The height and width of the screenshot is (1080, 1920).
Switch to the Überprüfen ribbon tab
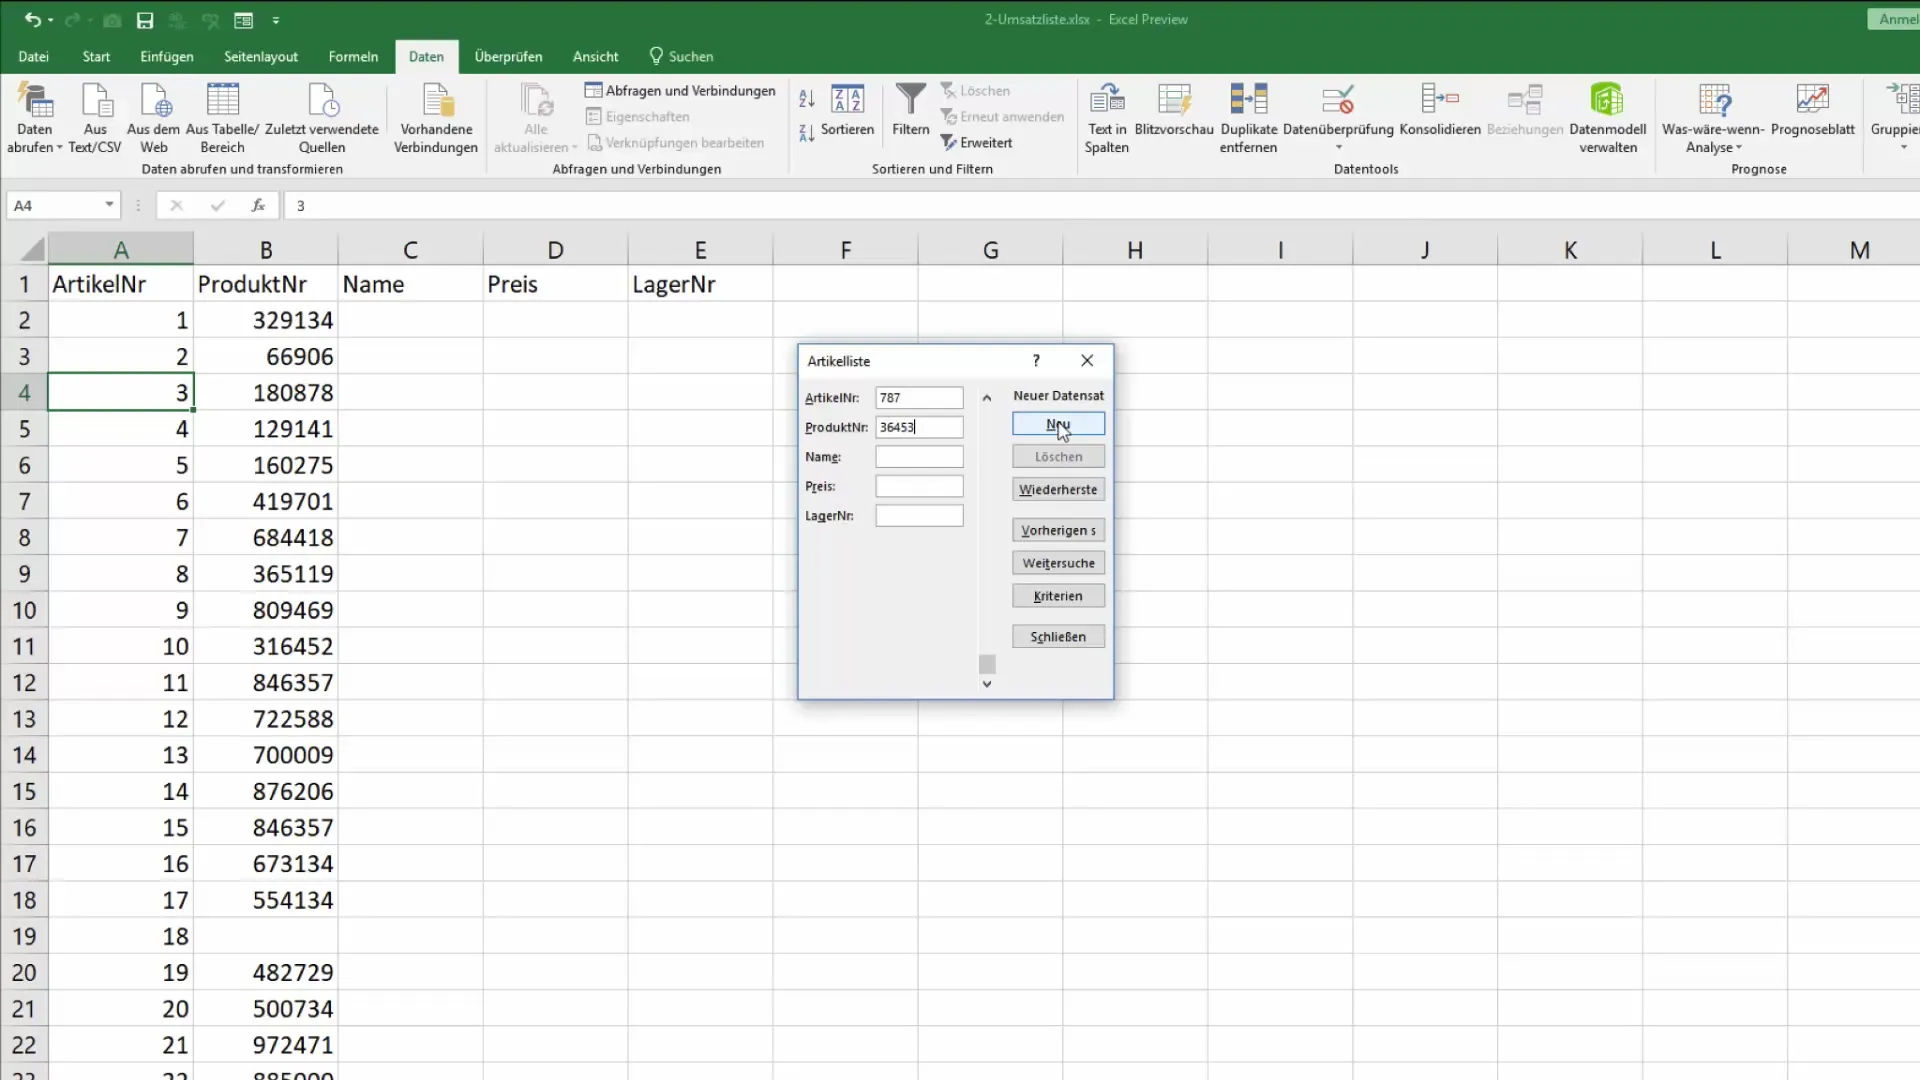(508, 56)
